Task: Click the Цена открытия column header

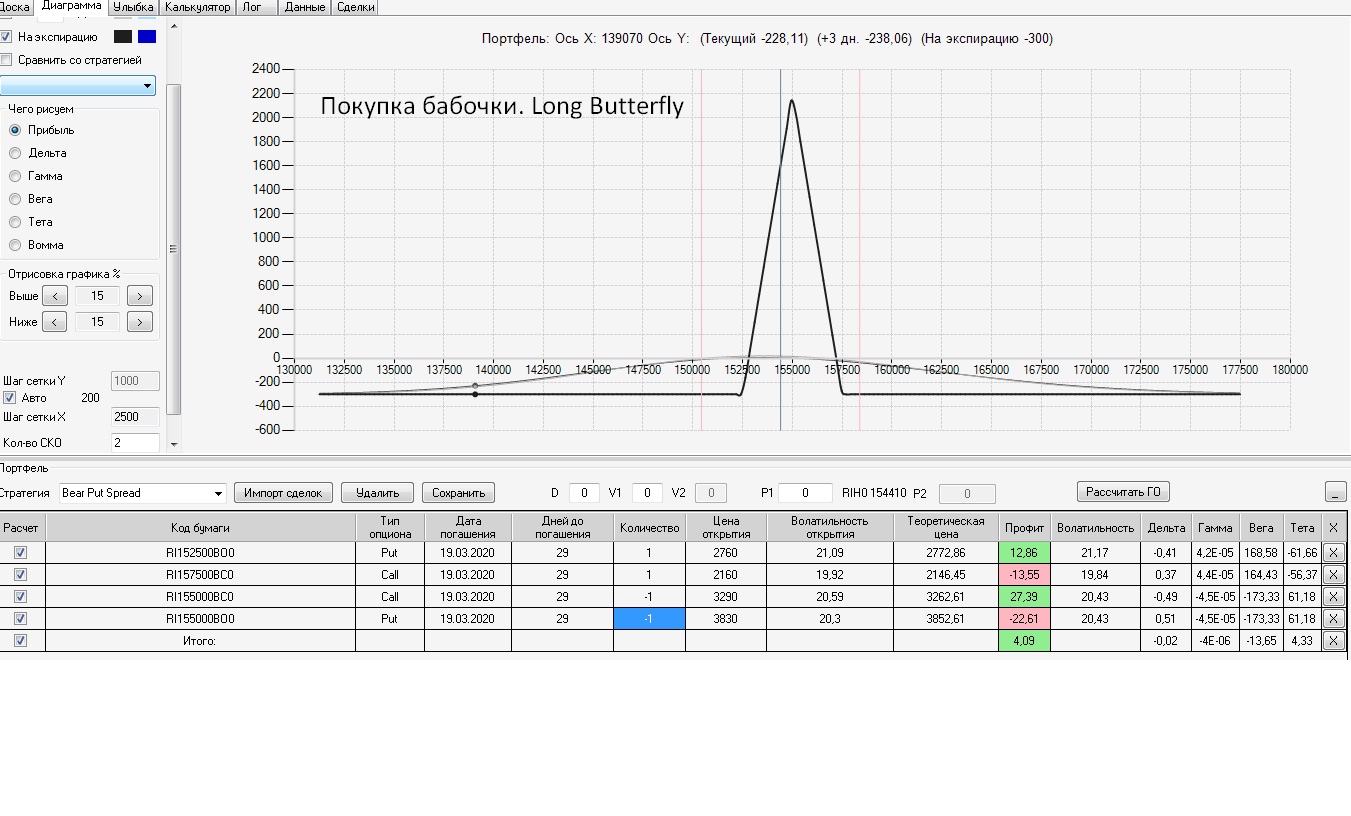Action: coord(726,527)
